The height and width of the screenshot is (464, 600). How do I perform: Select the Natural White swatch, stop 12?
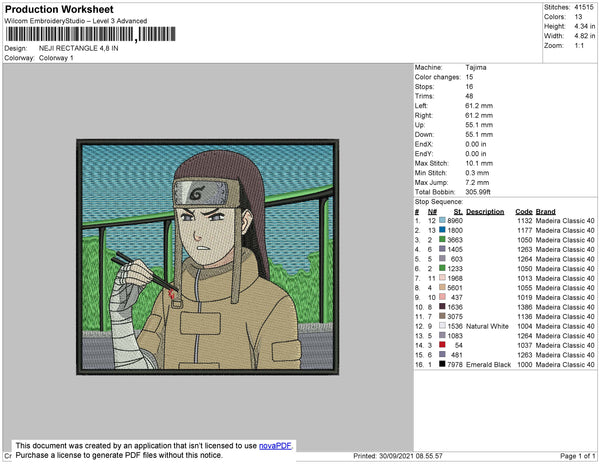442,326
